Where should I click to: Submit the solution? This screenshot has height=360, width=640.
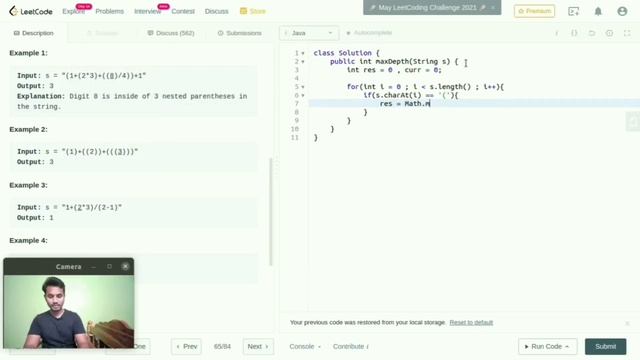coord(605,347)
